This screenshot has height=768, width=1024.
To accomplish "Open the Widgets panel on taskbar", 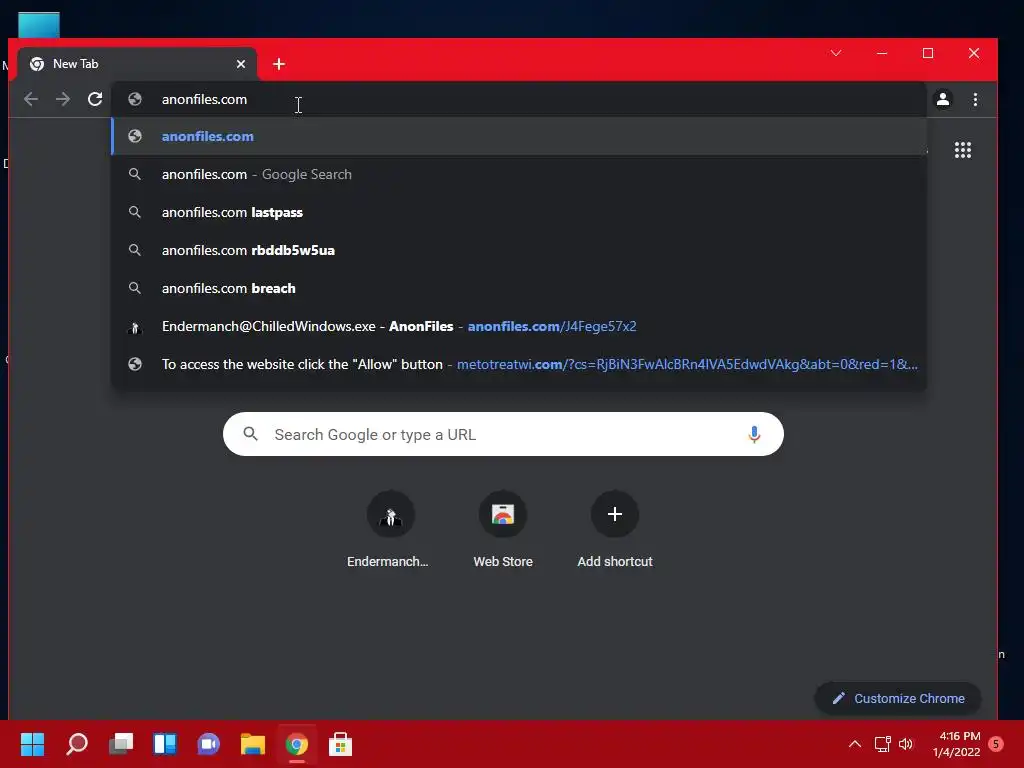I will (x=165, y=744).
